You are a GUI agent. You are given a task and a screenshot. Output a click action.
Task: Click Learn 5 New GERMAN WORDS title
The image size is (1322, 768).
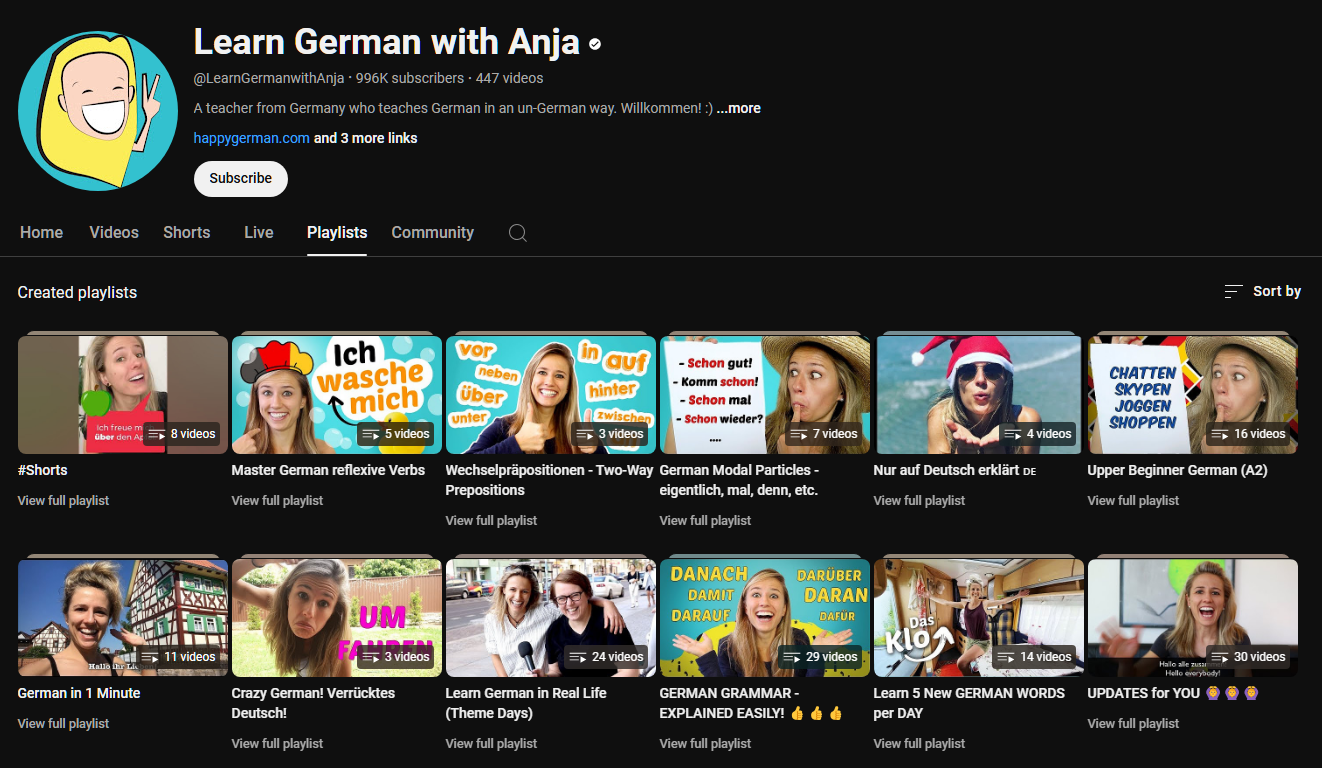(x=970, y=703)
